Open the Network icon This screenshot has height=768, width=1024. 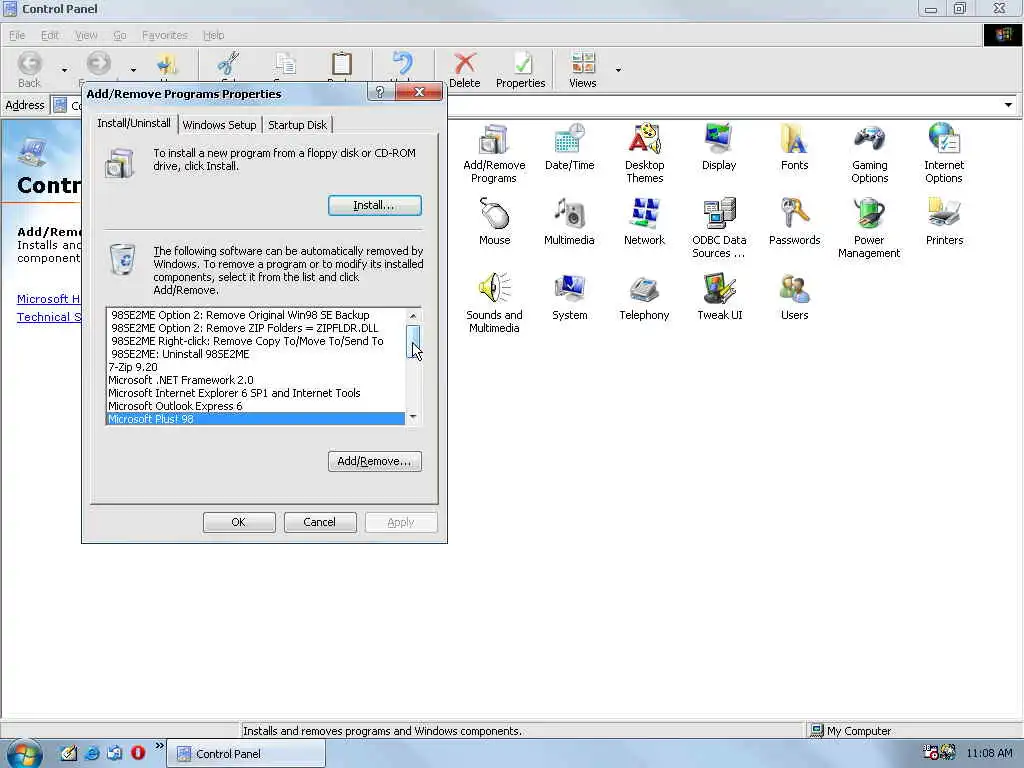(x=644, y=222)
